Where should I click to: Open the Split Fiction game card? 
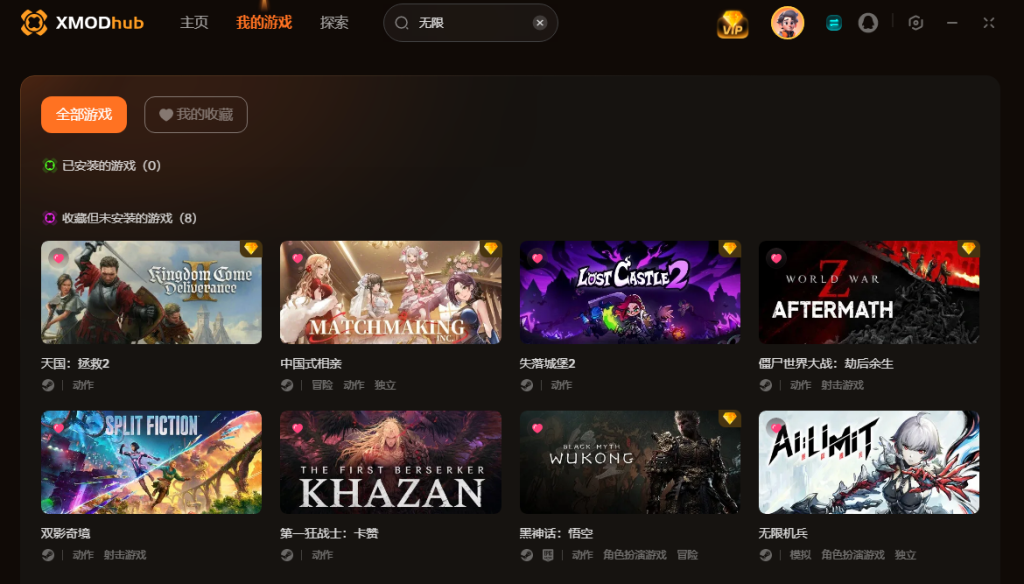click(x=152, y=462)
